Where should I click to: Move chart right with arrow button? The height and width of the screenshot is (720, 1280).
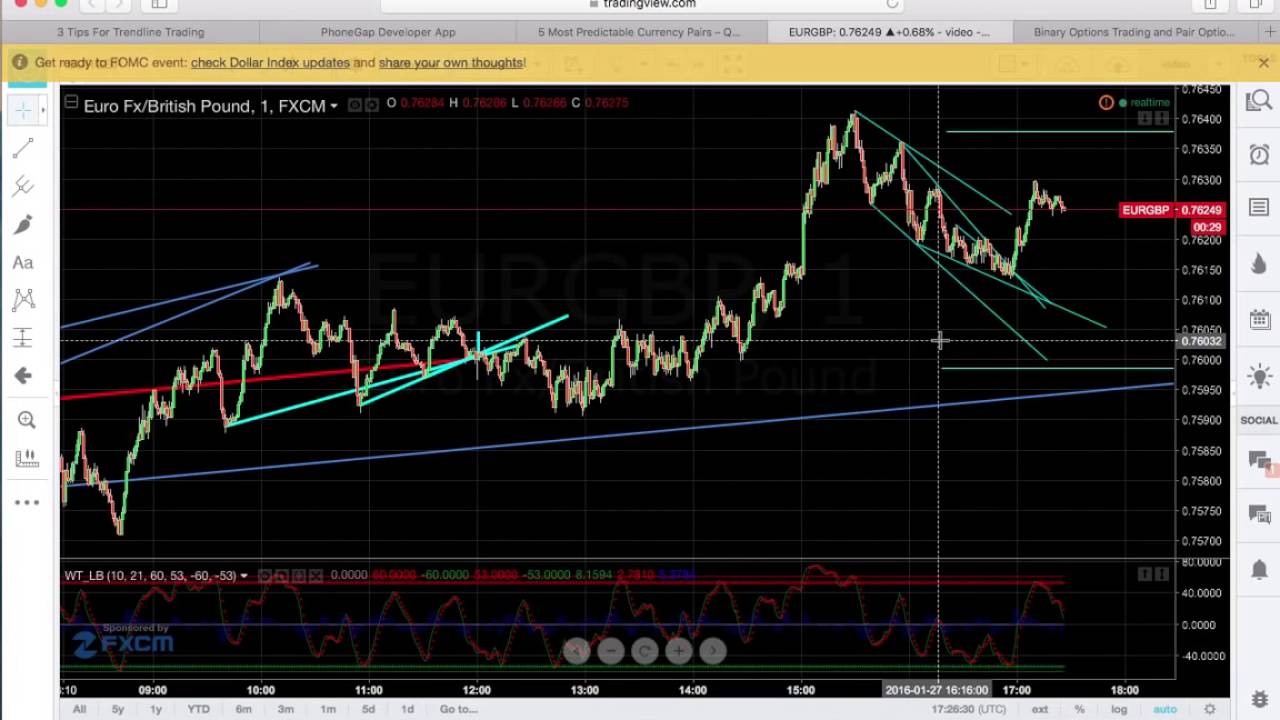[x=712, y=651]
